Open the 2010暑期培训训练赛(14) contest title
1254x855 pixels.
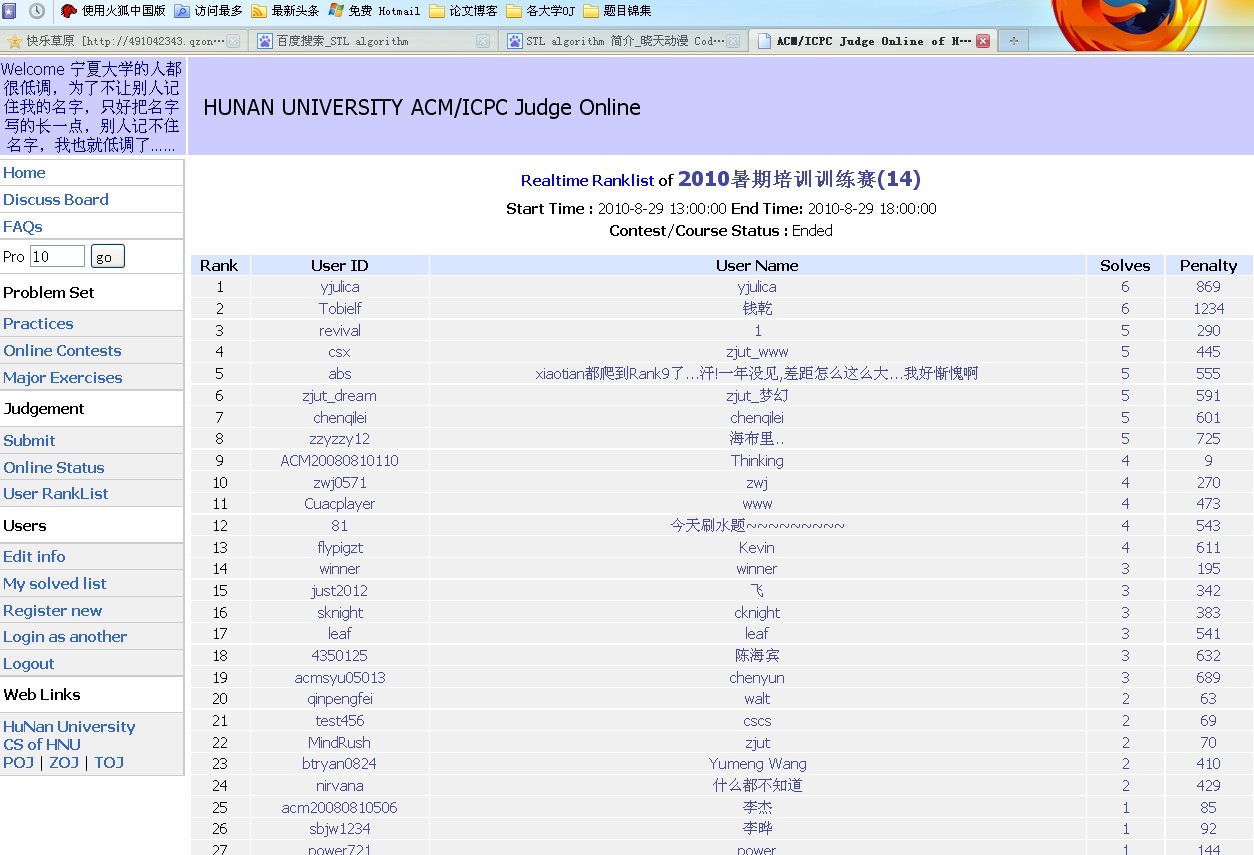pyautogui.click(x=799, y=179)
